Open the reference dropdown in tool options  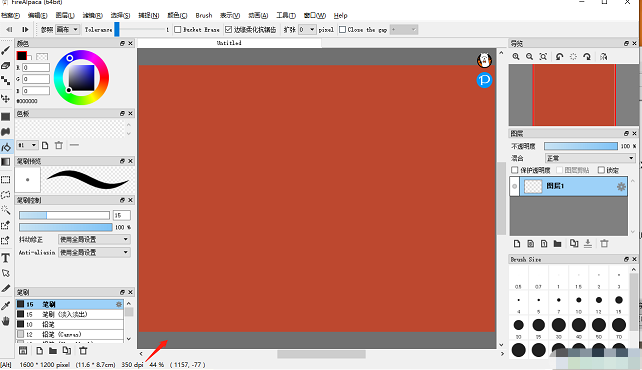[67, 29]
